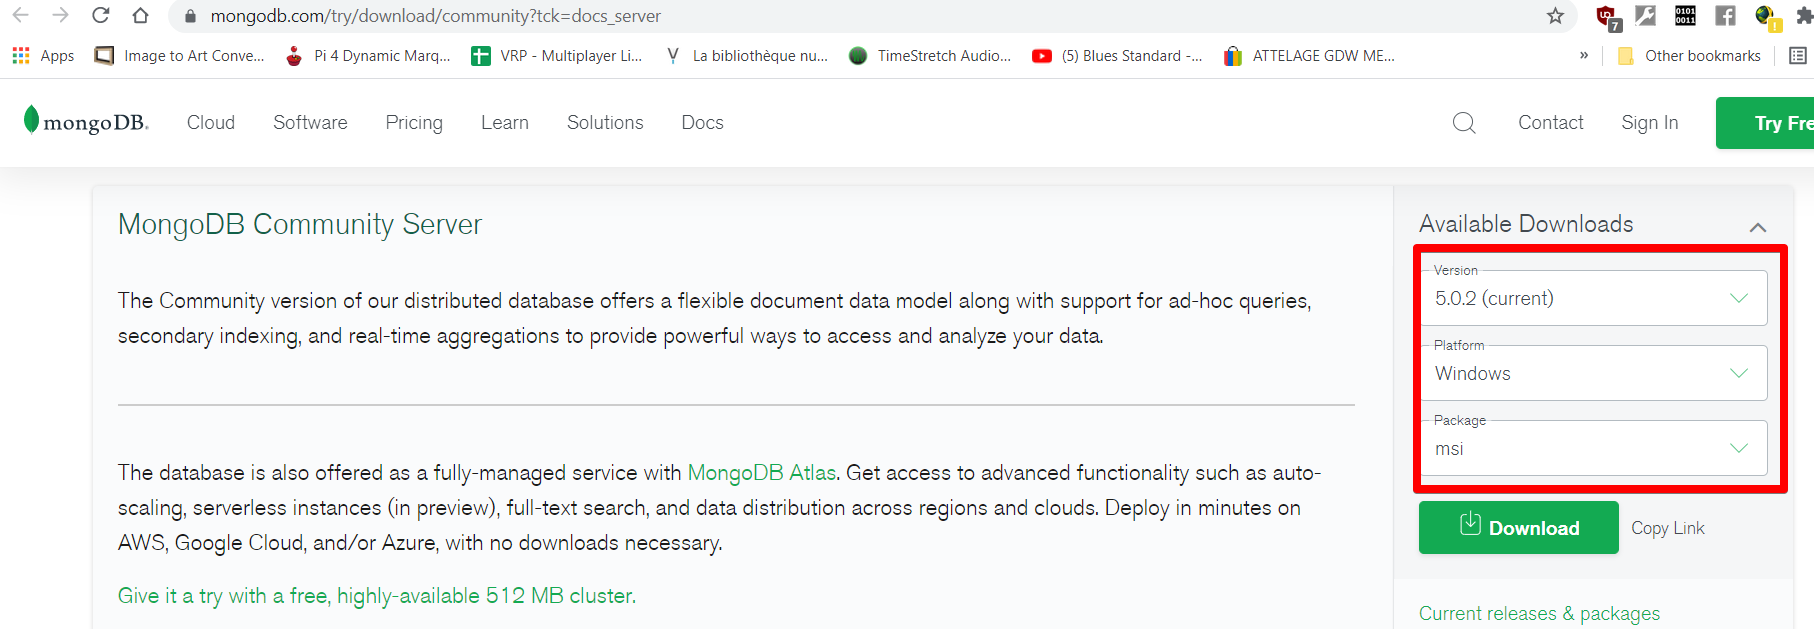Viewport: 1814px width, 629px height.
Task: Open the Package msi dropdown
Action: (1593, 449)
